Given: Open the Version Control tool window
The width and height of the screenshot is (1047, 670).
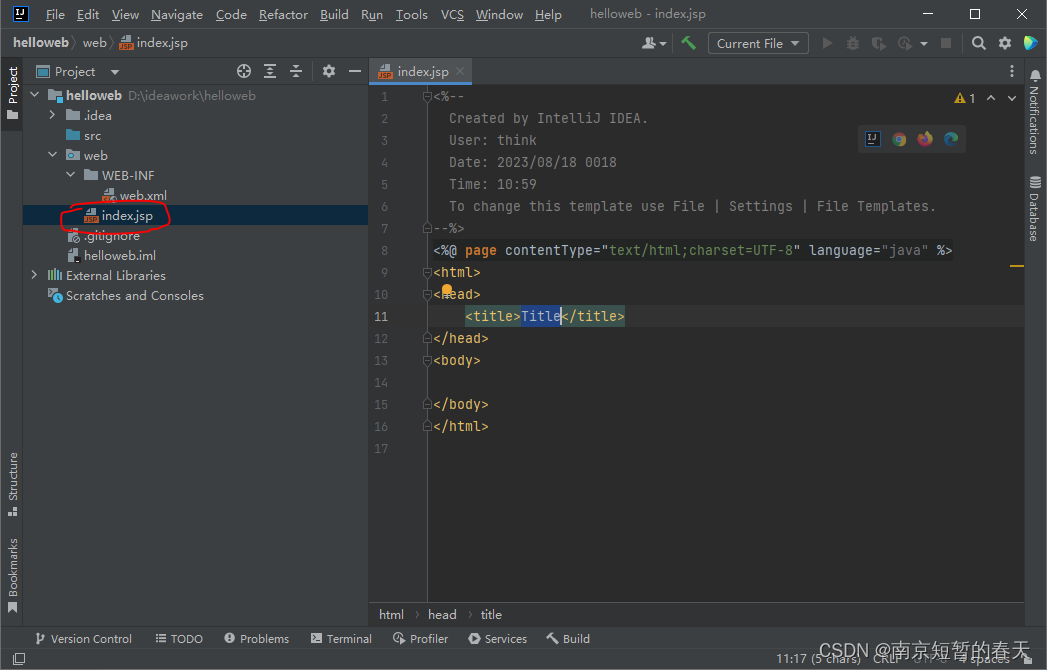Looking at the screenshot, I should pyautogui.click(x=83, y=639).
